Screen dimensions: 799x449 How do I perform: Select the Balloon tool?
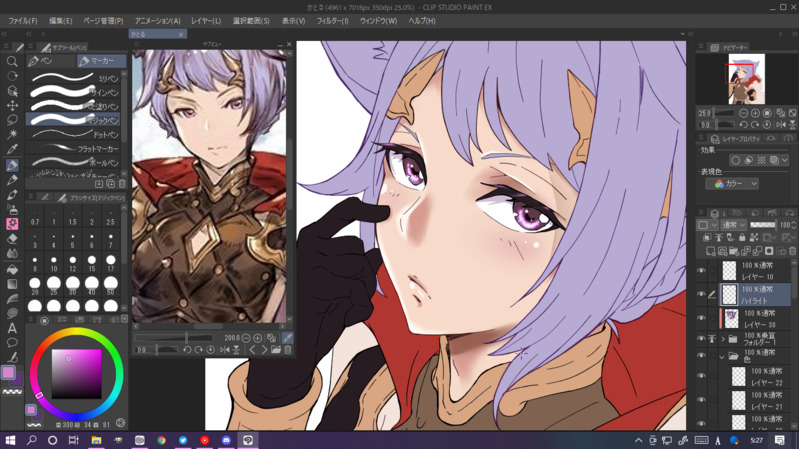(12, 342)
